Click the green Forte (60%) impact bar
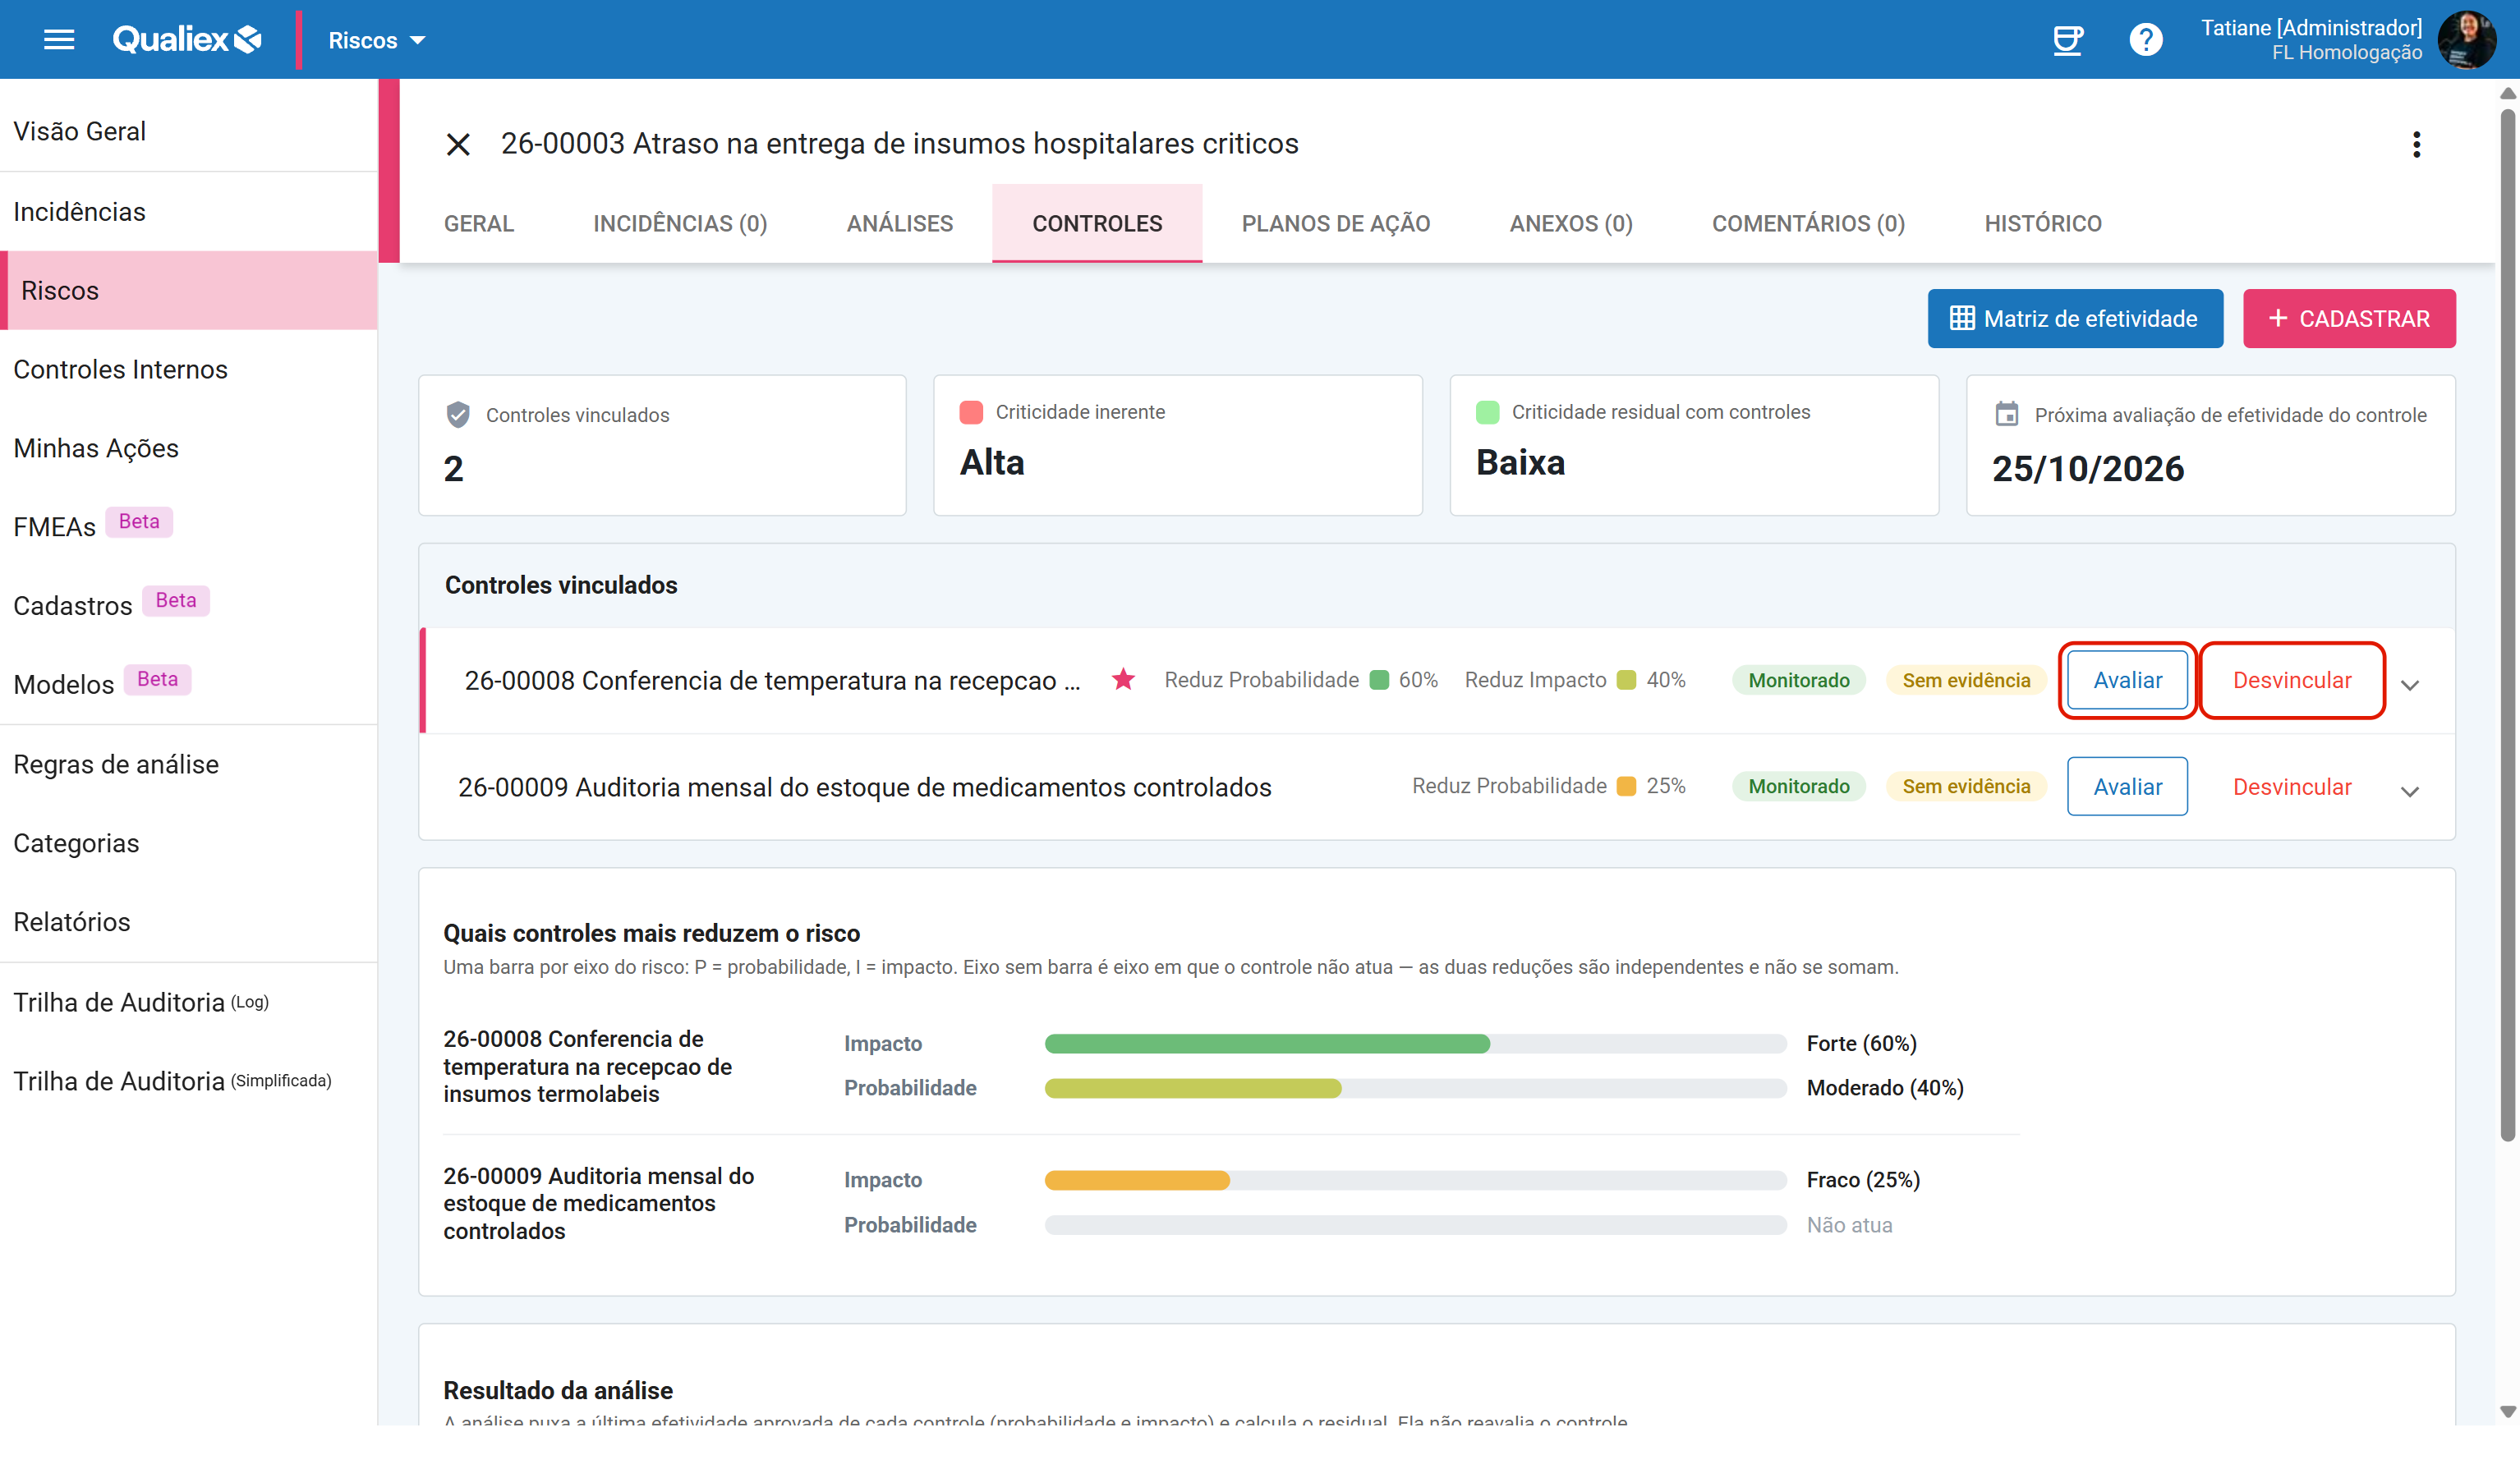The image size is (2520, 1478). pos(1267,1043)
